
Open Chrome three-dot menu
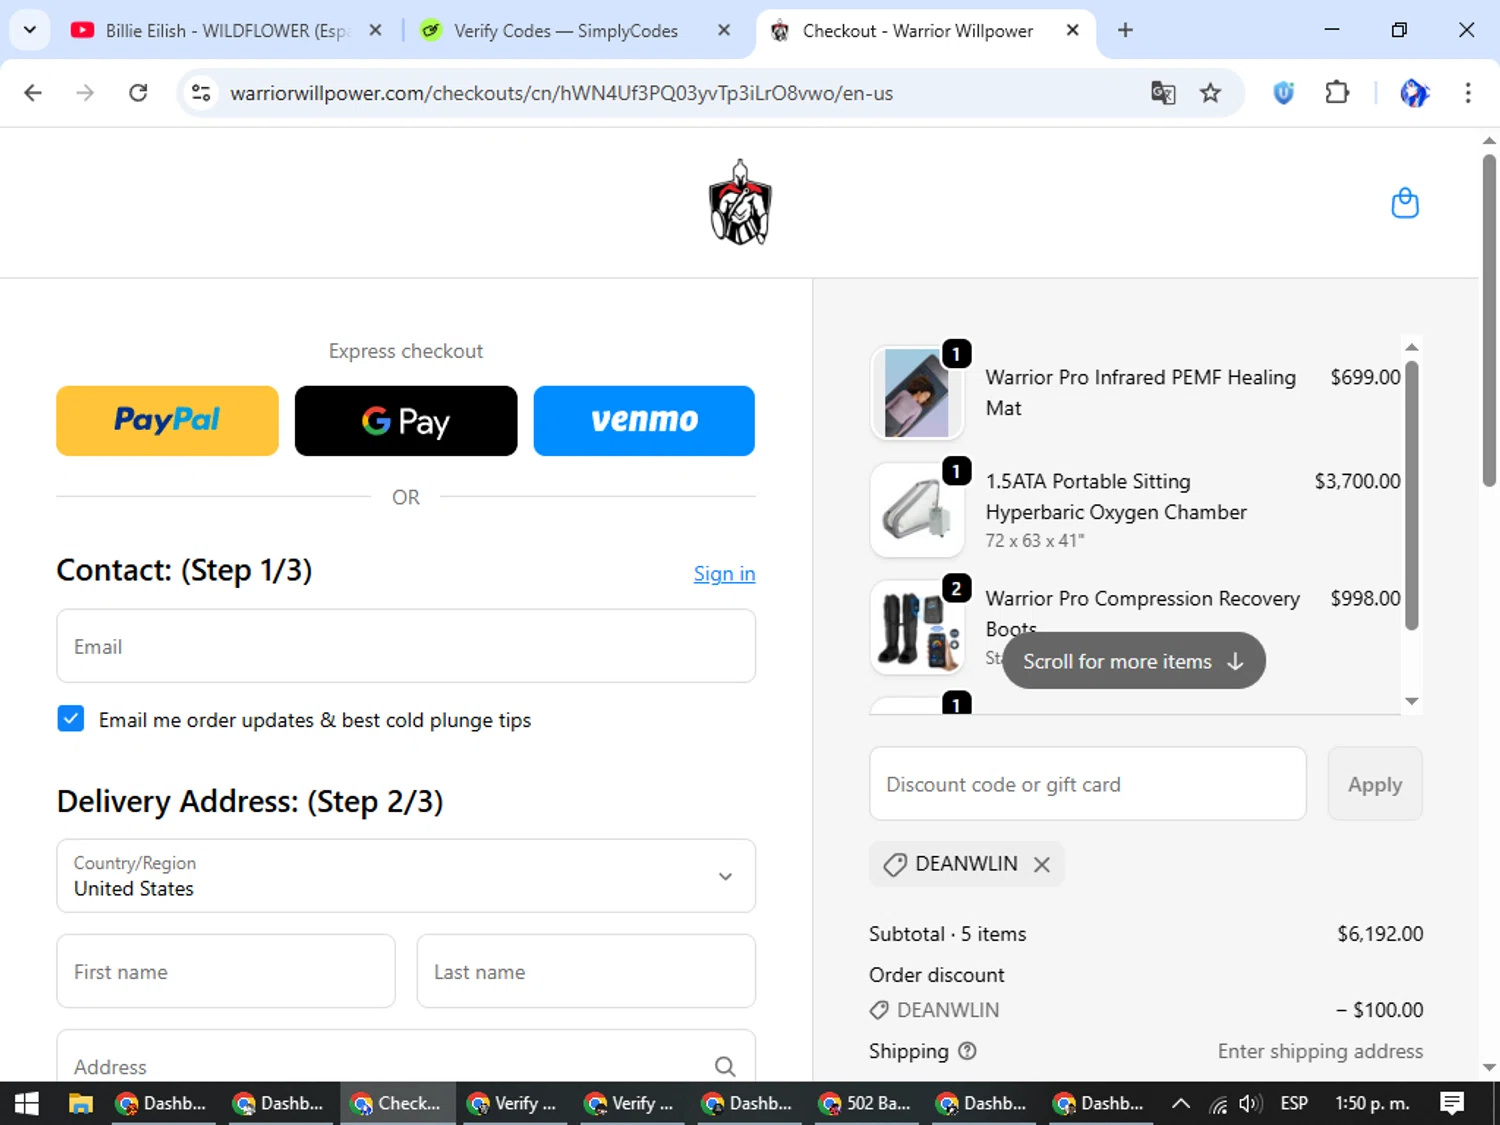(1468, 93)
